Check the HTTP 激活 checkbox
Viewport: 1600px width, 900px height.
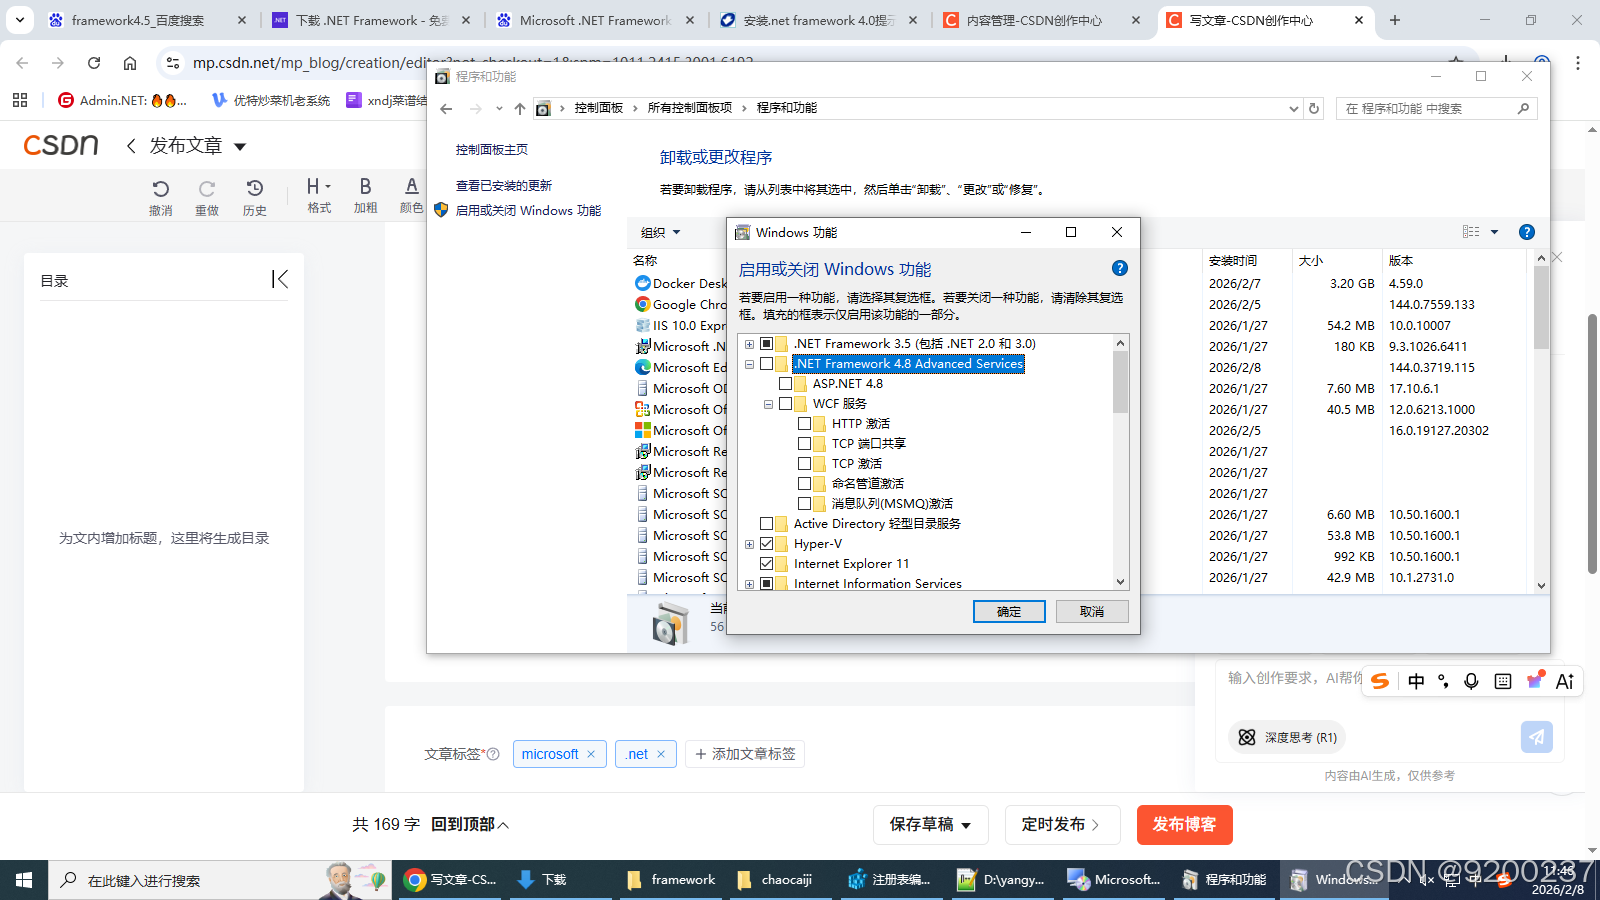coord(805,424)
